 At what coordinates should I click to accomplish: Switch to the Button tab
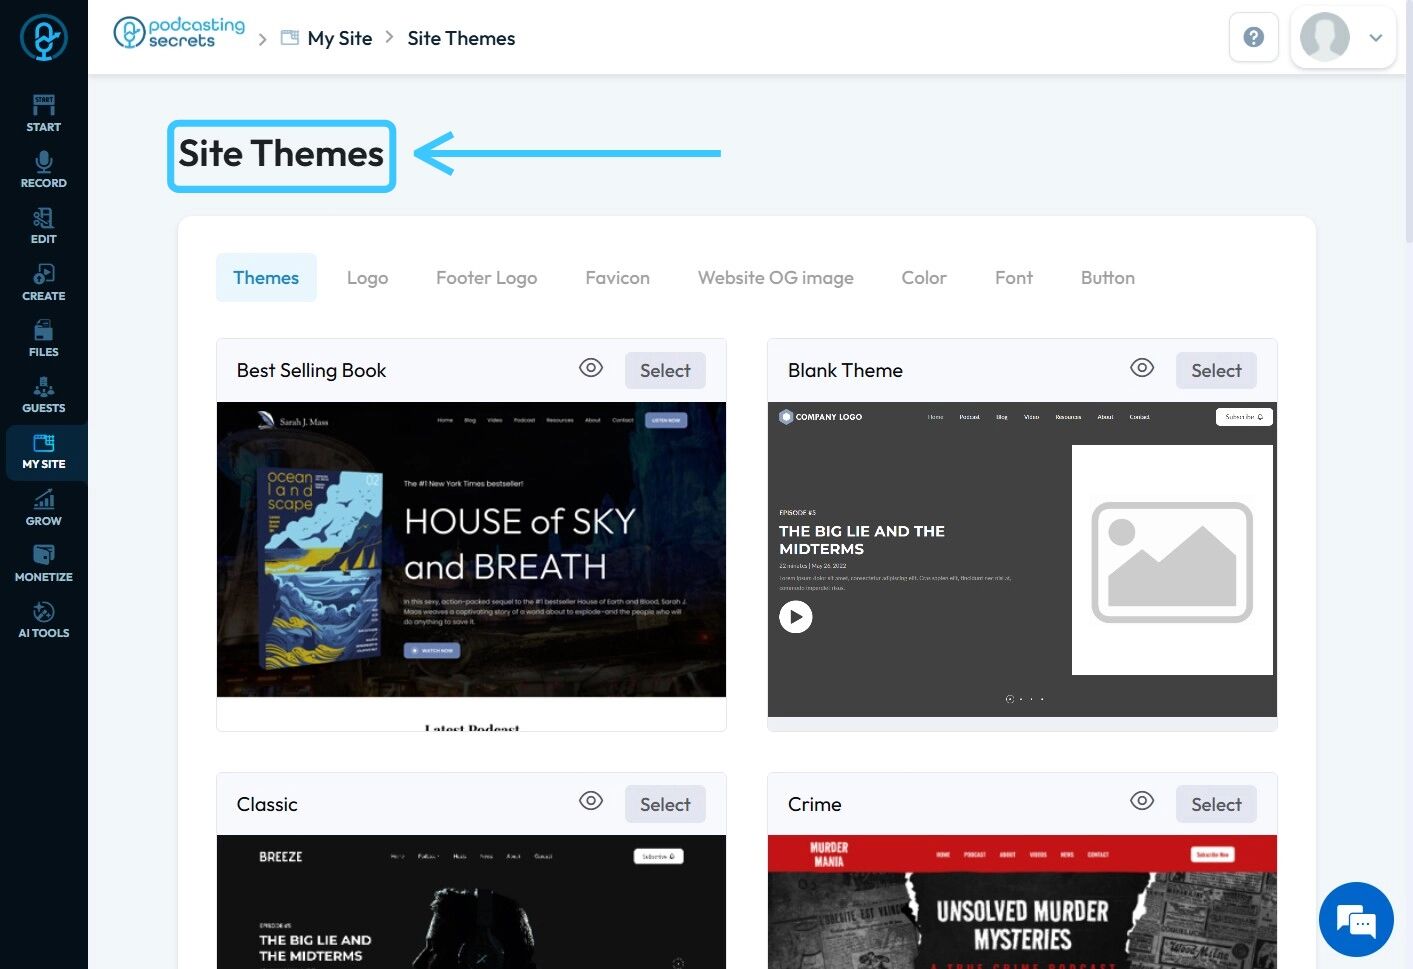1108,278
